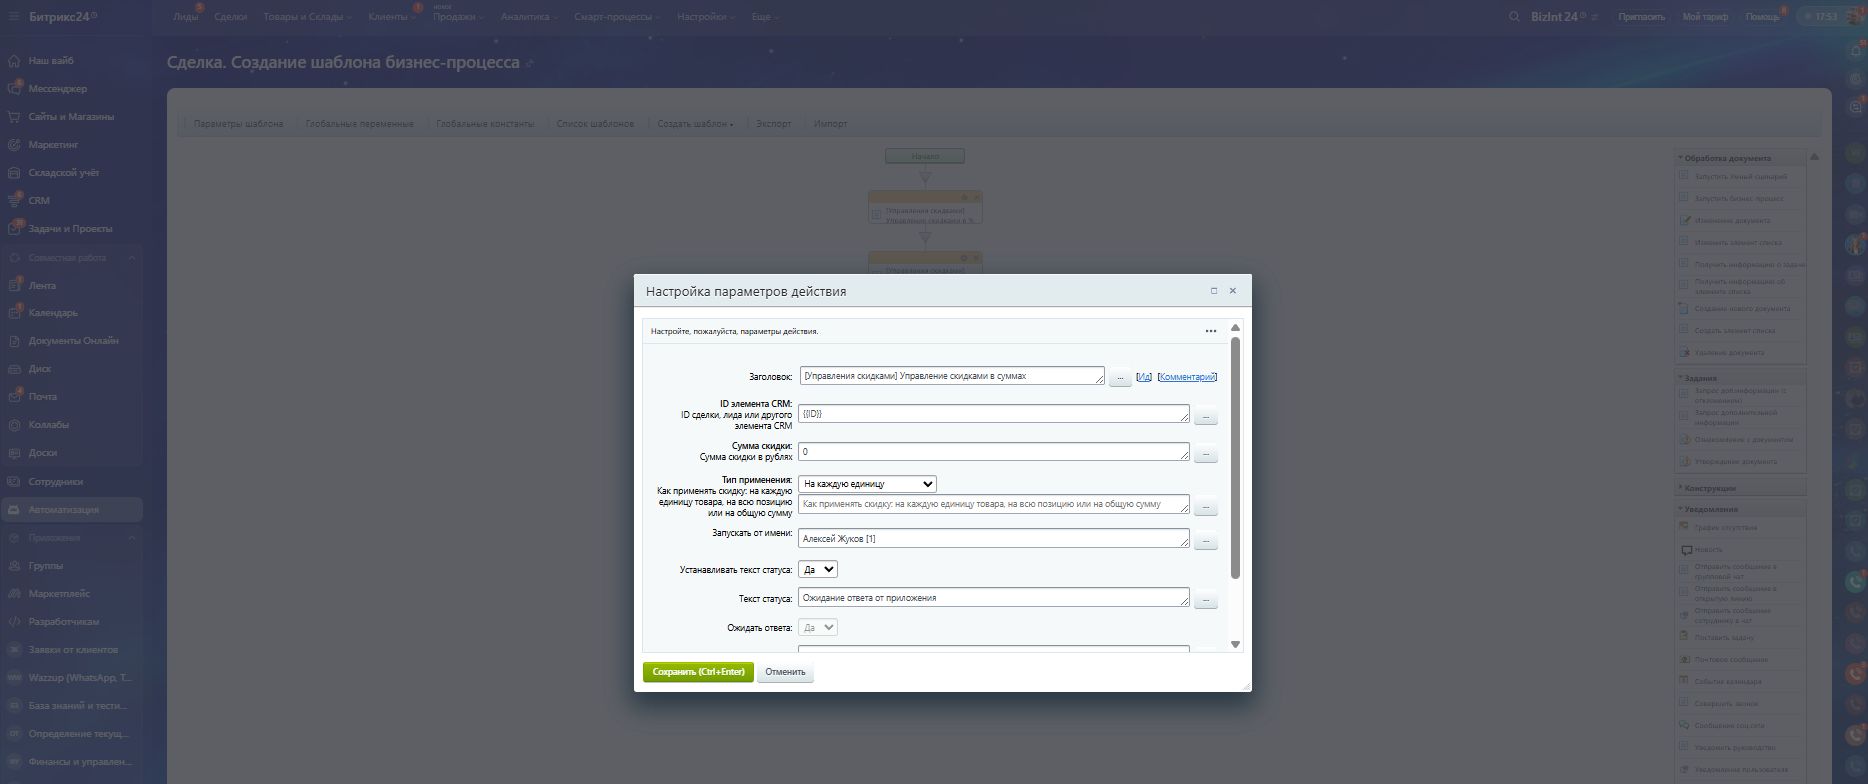
Task: Click the Заголовок text field
Action: [x=952, y=376]
